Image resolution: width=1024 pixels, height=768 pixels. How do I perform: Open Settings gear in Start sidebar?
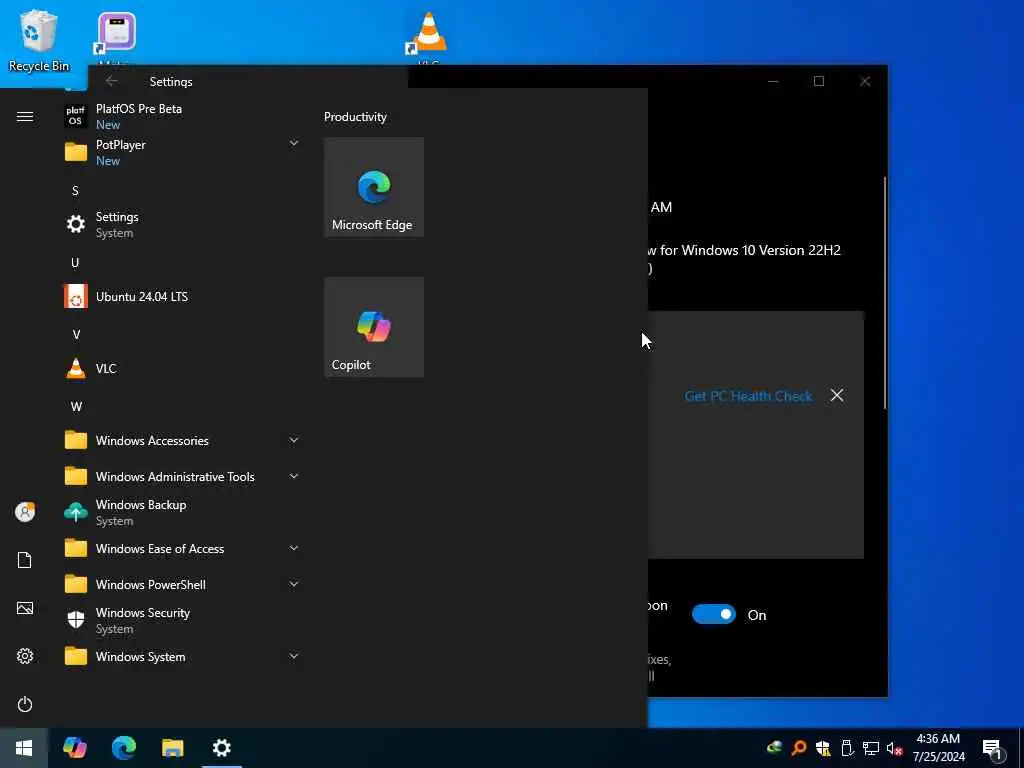coord(25,656)
